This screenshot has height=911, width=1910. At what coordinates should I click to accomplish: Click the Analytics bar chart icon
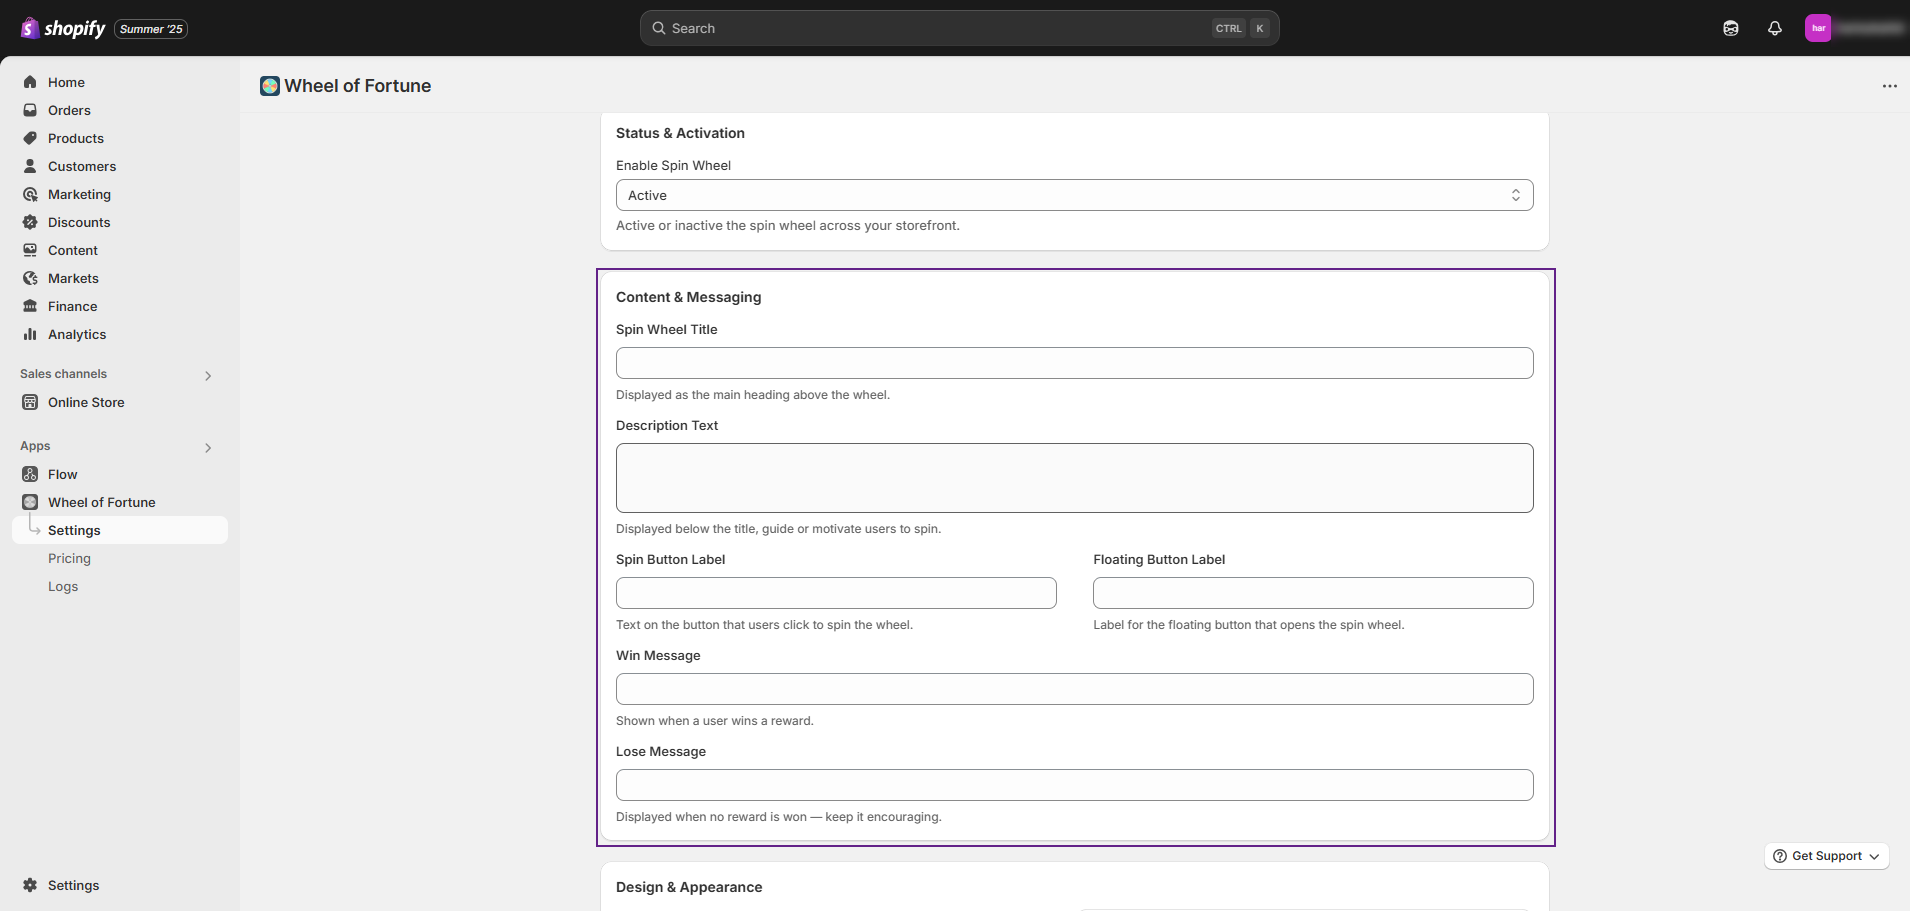30,334
